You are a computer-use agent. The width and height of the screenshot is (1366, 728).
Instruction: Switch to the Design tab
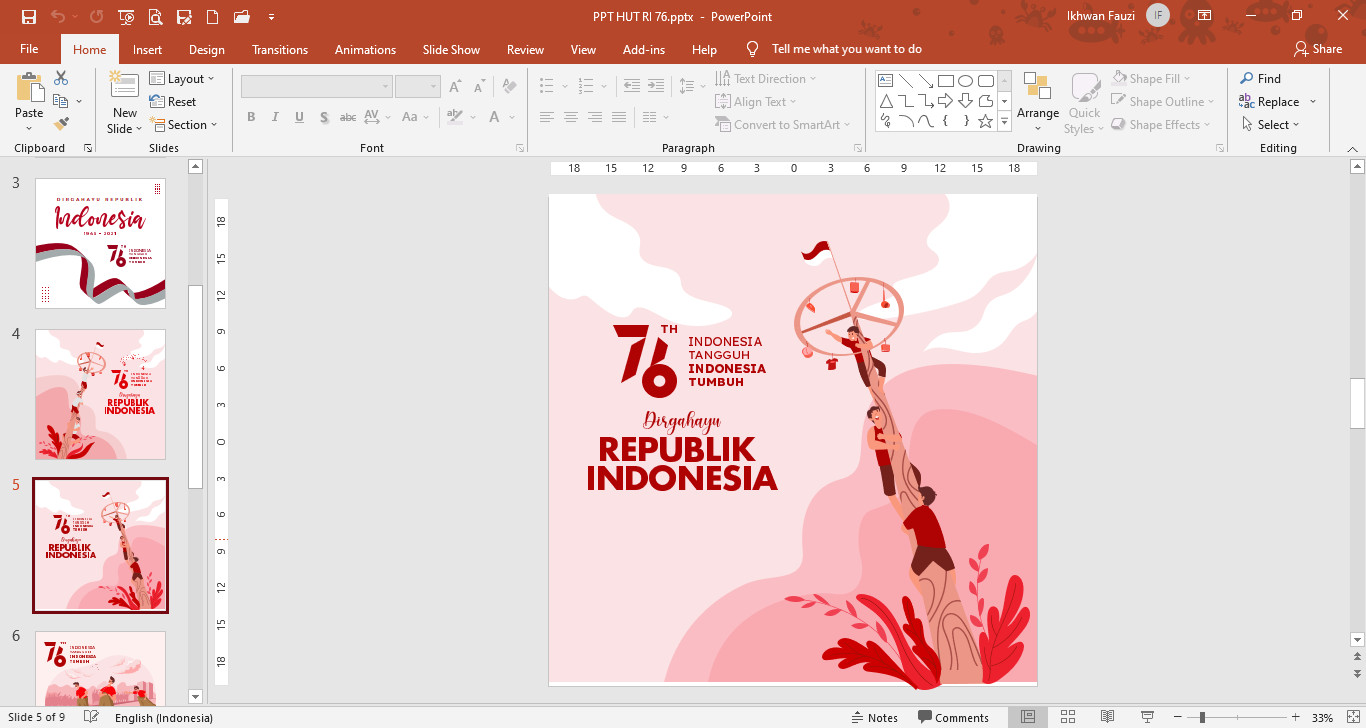(x=206, y=48)
